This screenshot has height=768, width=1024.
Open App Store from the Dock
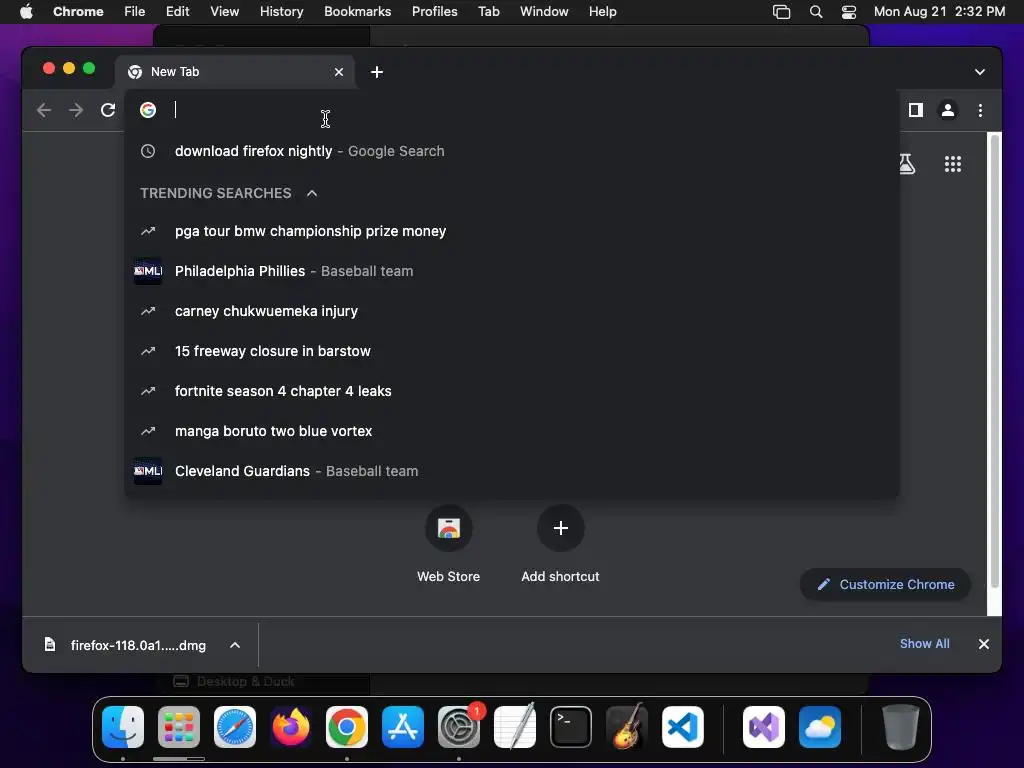point(403,727)
